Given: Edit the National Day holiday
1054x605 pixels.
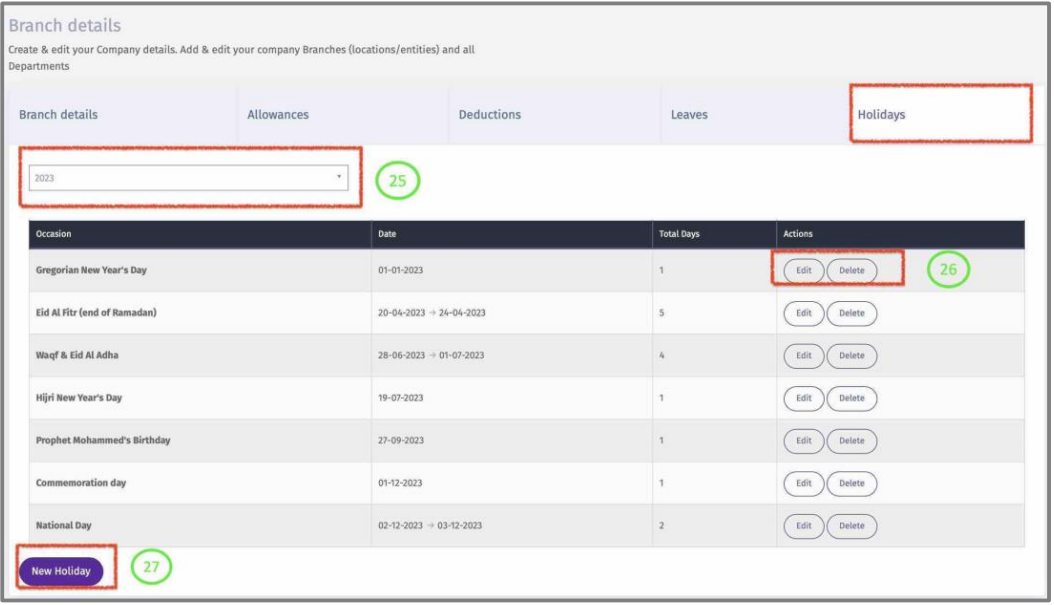Looking at the screenshot, I should [x=803, y=526].
